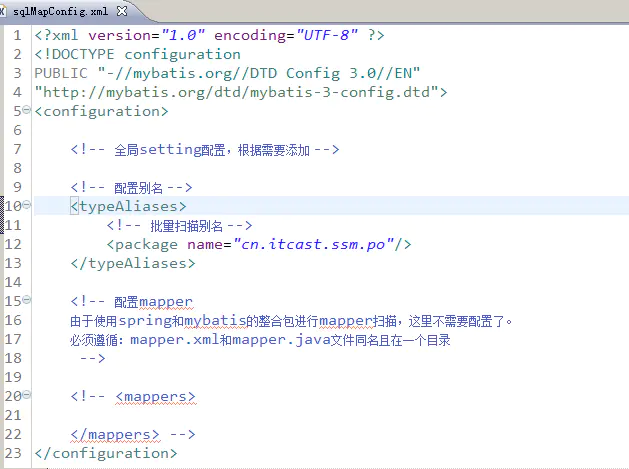
Task: Click the "UTF-8" encoding value
Action: point(327,35)
